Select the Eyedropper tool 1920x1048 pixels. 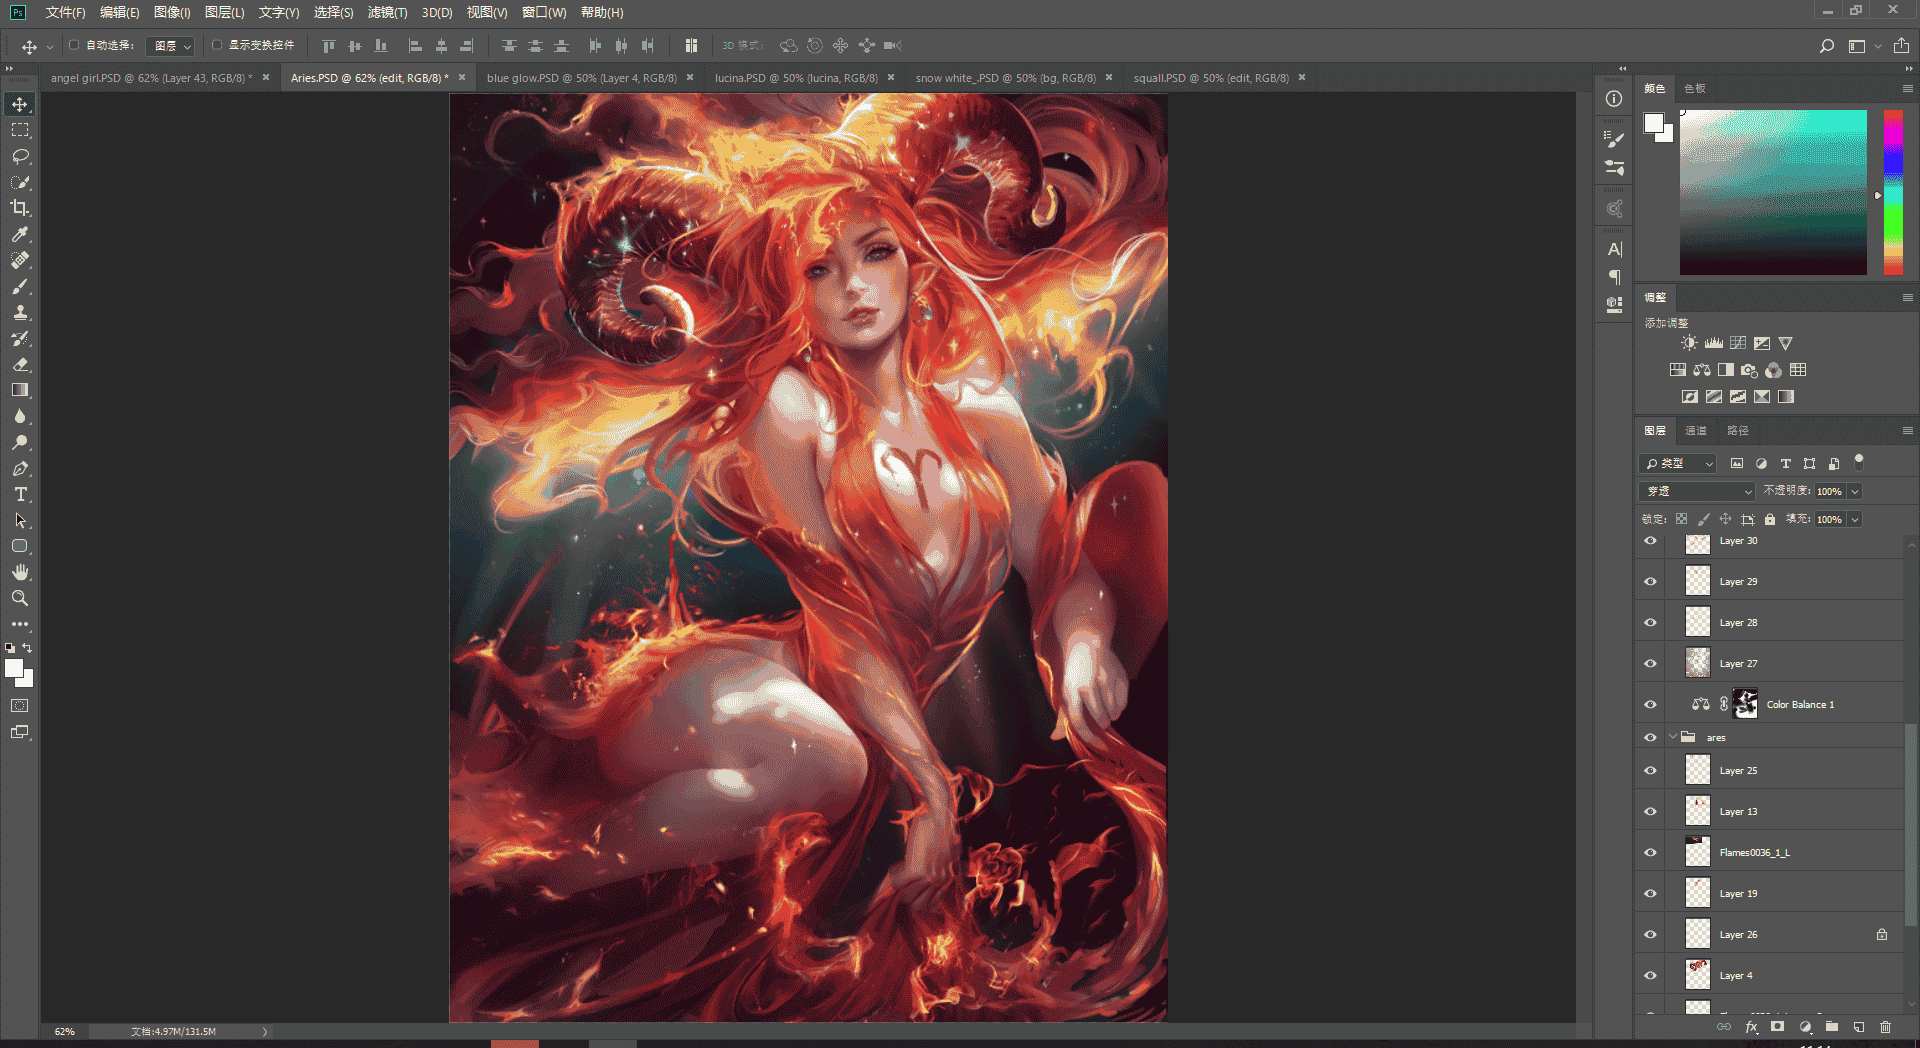click(x=20, y=234)
